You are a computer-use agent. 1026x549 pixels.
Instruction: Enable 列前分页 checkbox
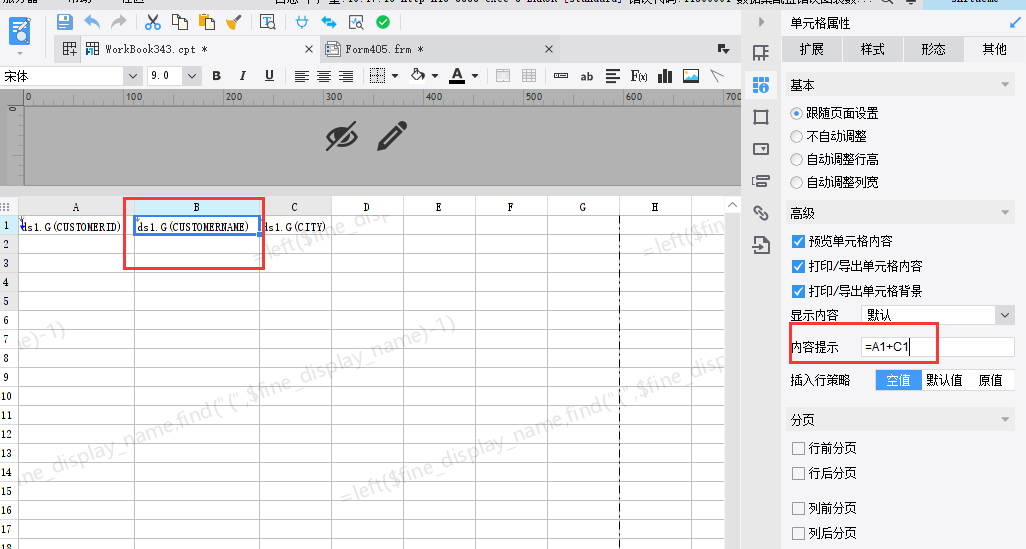point(798,508)
